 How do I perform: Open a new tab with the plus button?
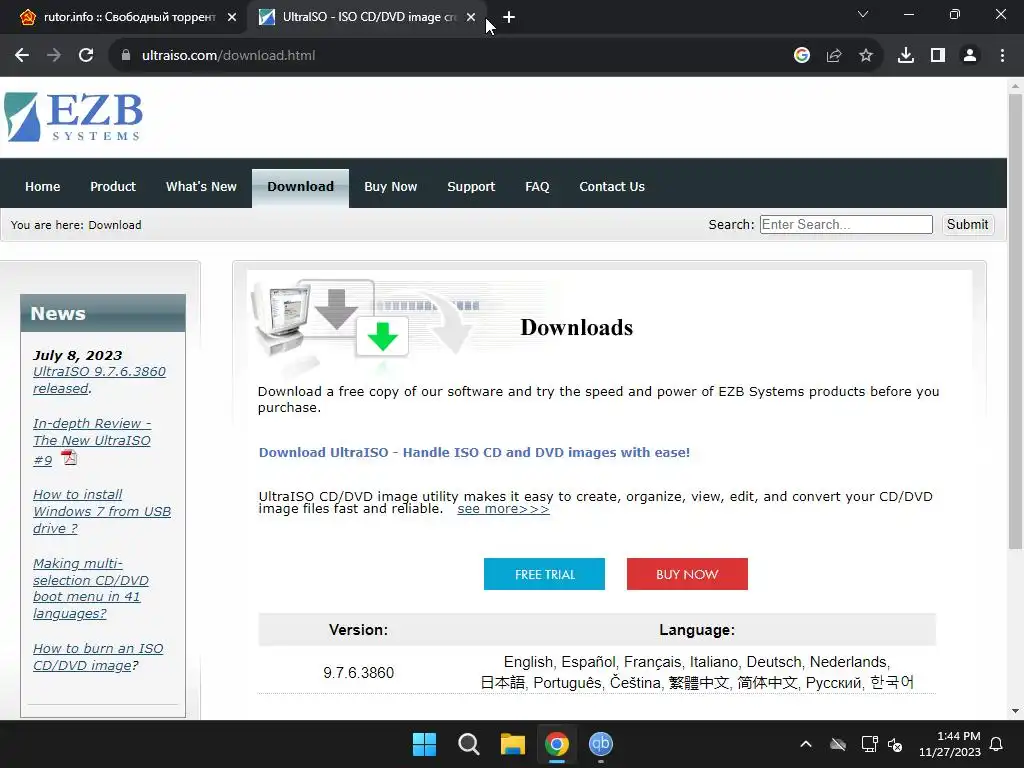(x=509, y=18)
